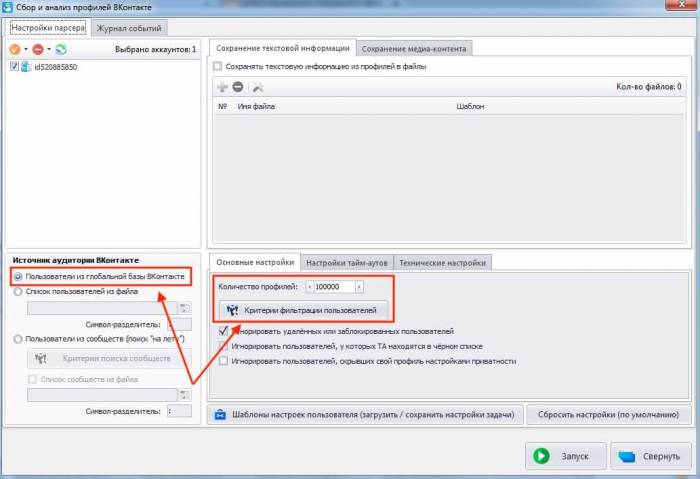The width and height of the screenshot is (700, 479).
Task: Click the id520885850 account avatar icon
Action: coord(26,67)
